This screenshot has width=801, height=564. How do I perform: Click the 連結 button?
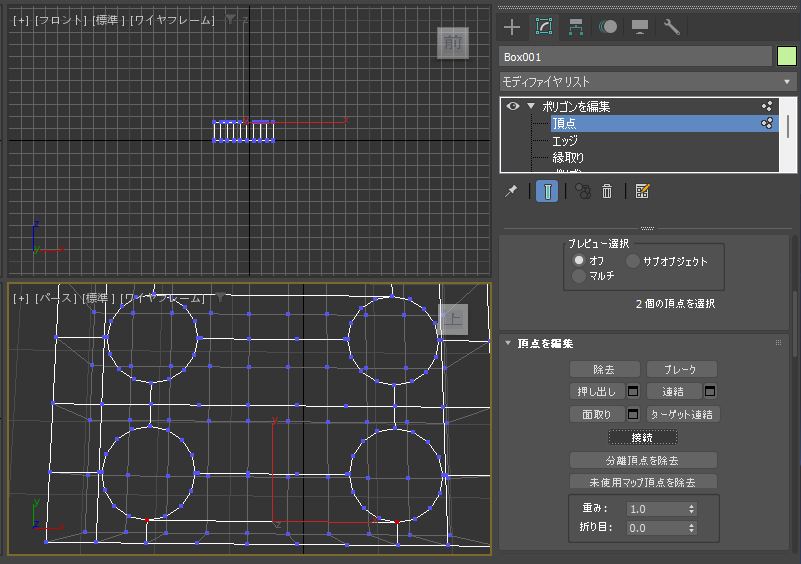[673, 391]
